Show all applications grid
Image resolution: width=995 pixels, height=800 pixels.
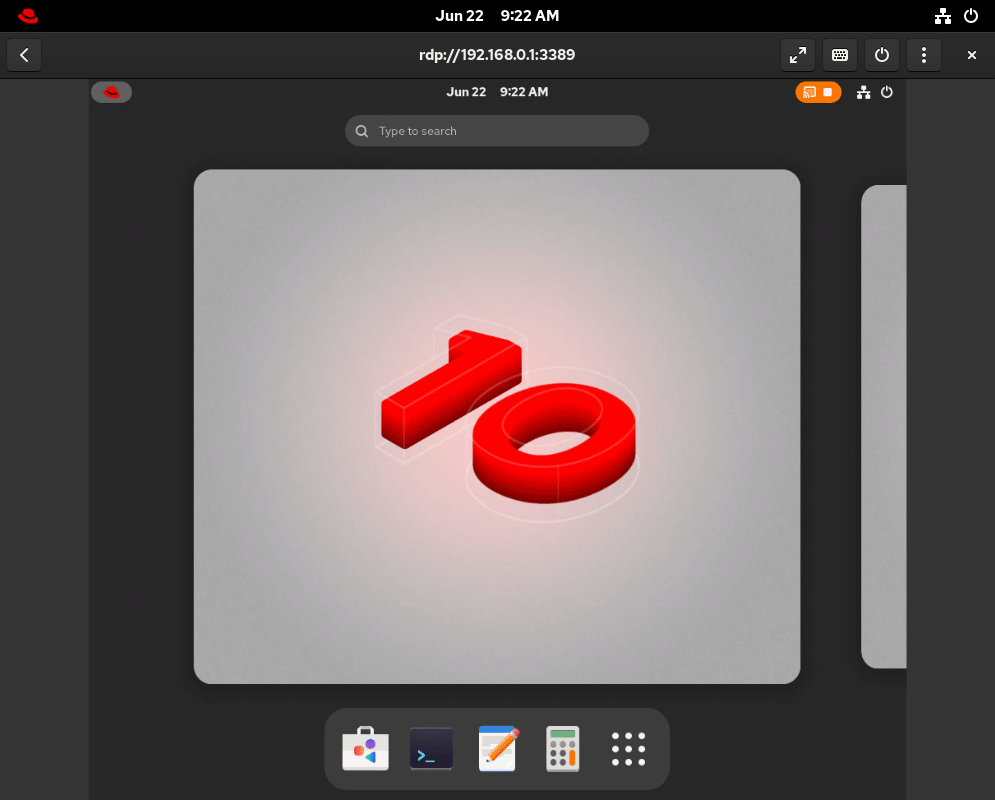click(x=628, y=749)
